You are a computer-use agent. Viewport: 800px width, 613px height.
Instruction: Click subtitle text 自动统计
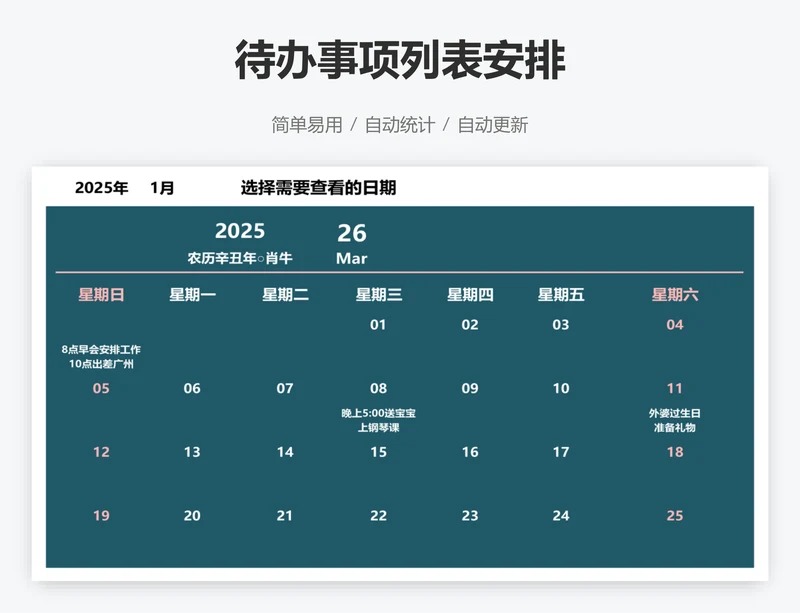(x=400, y=125)
